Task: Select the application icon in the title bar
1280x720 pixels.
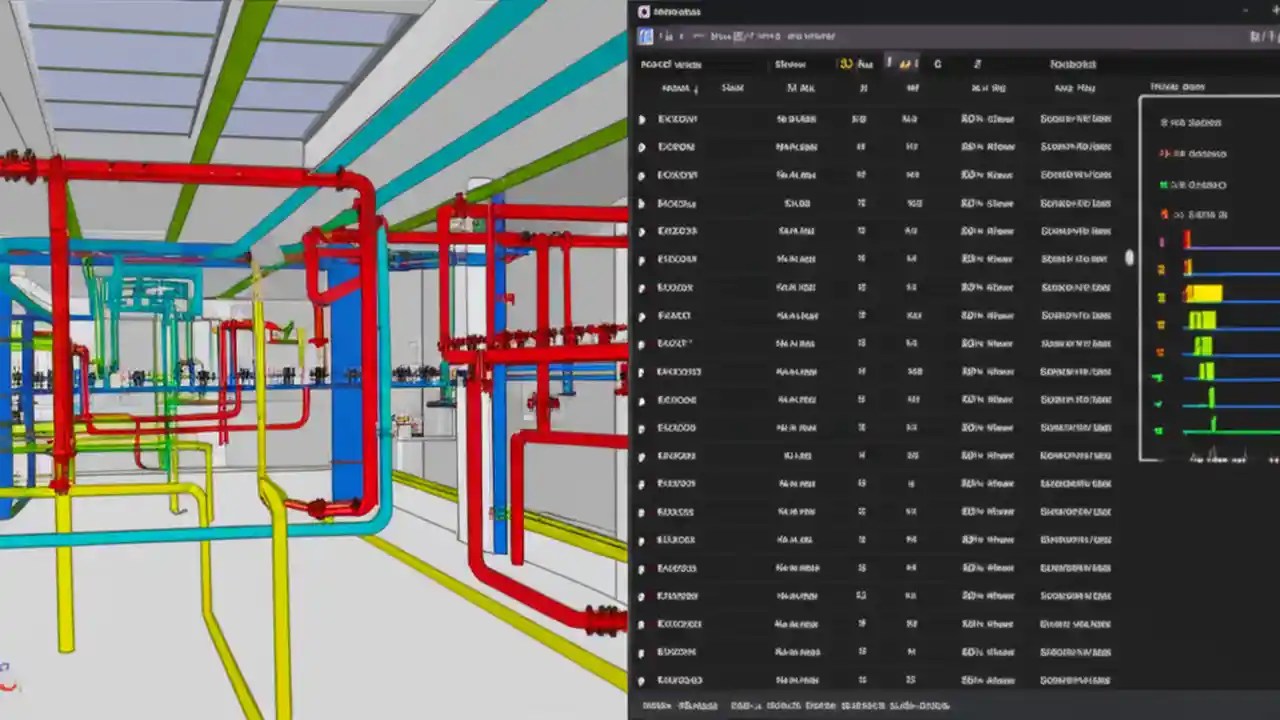Action: coord(644,12)
